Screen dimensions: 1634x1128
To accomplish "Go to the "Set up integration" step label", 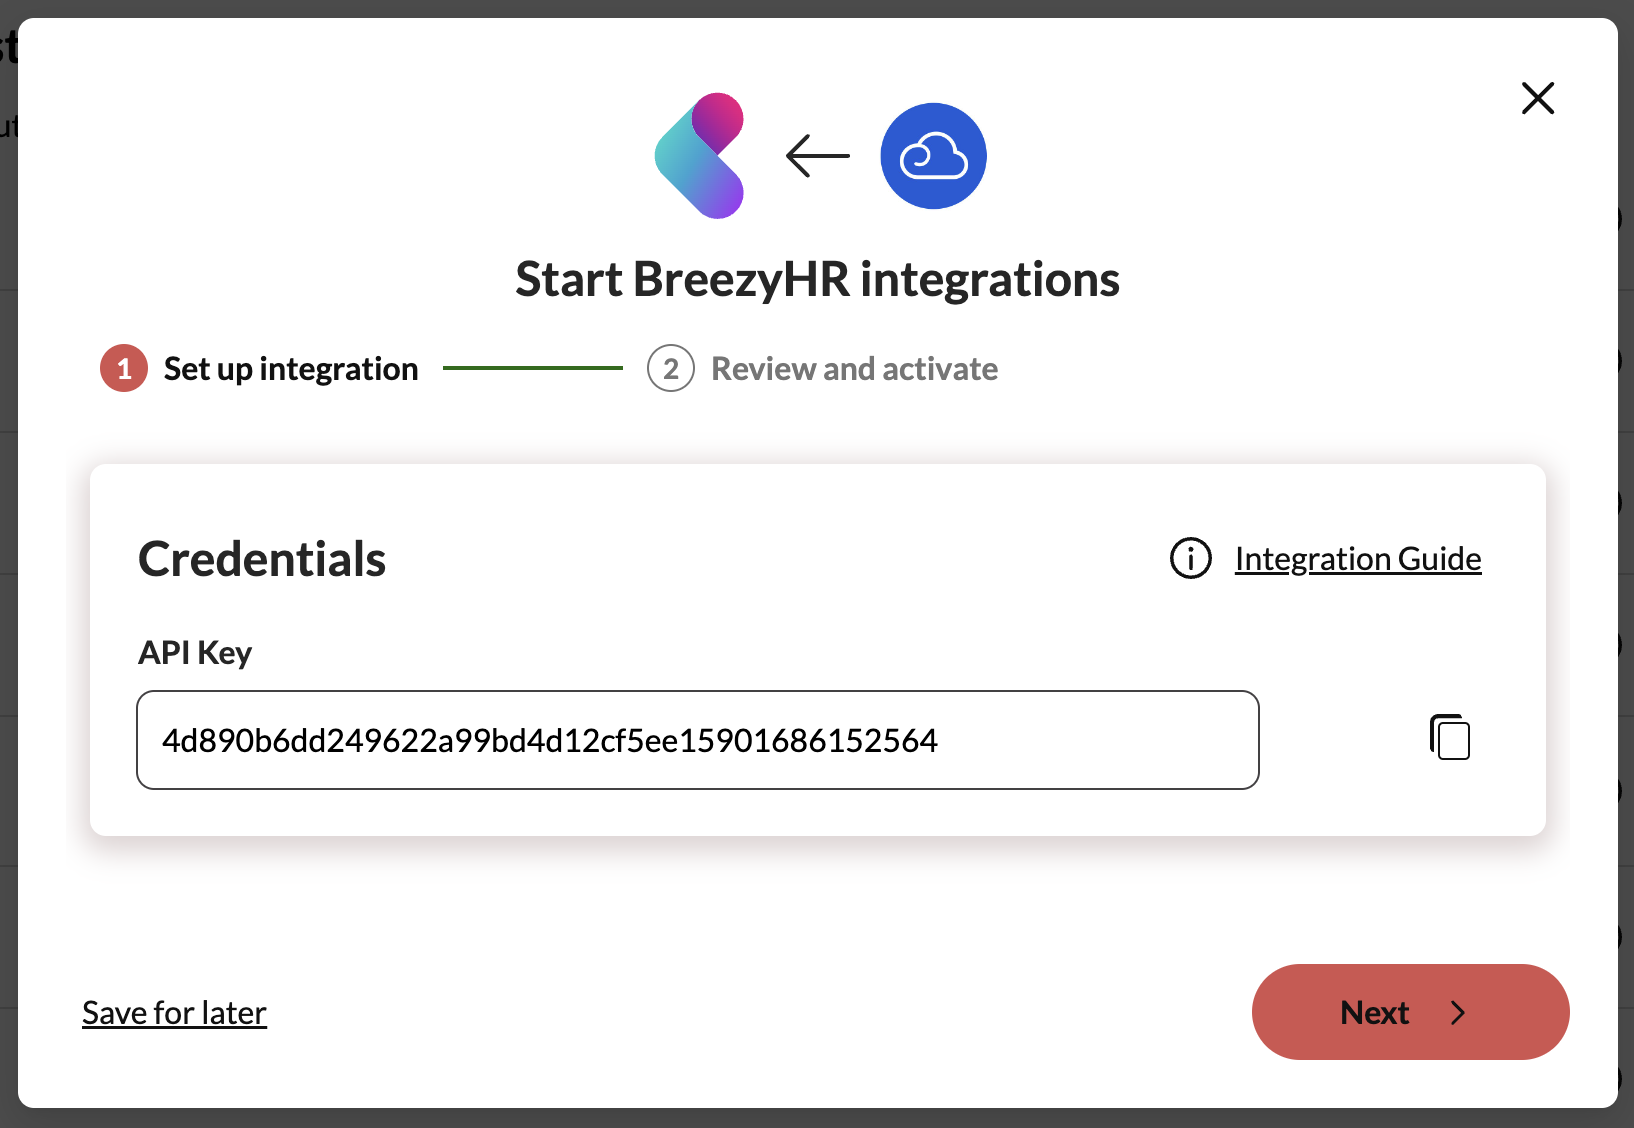I will tap(290, 369).
